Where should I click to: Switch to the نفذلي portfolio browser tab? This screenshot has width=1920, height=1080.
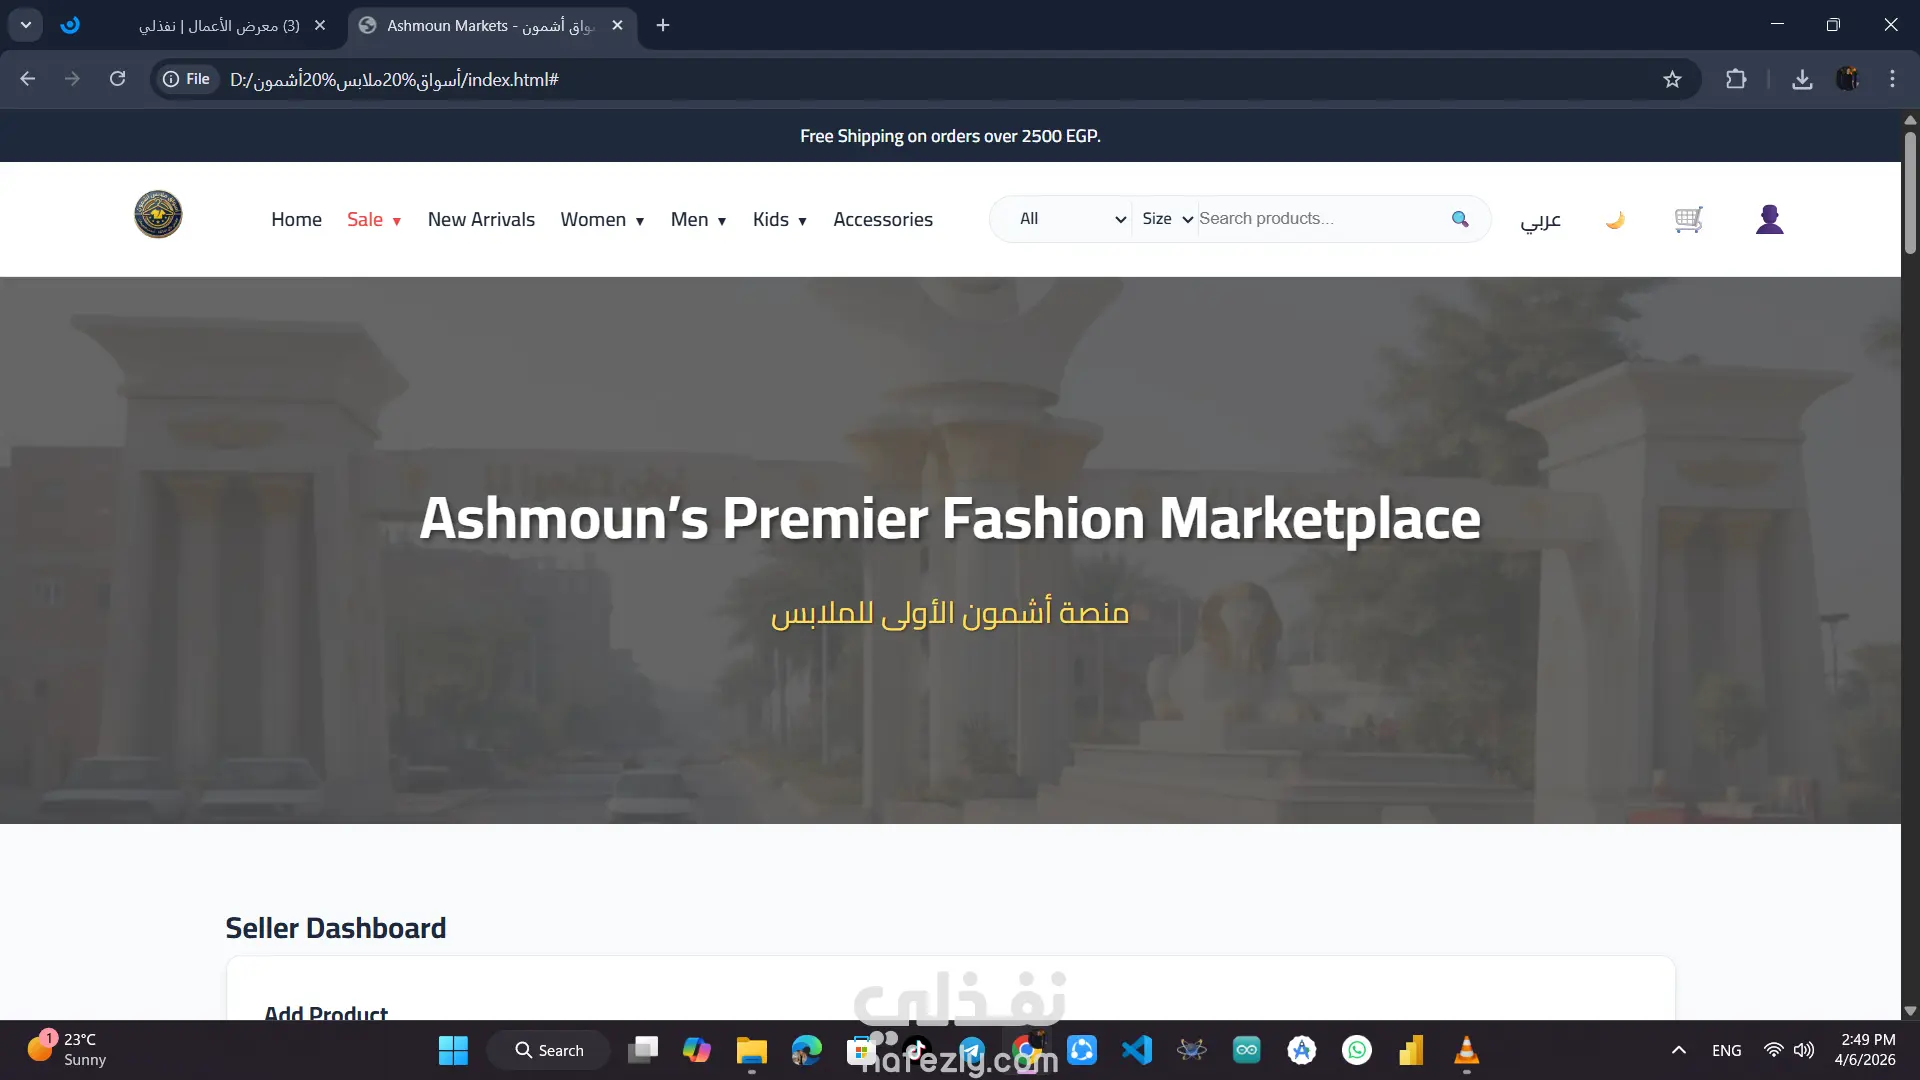point(220,25)
